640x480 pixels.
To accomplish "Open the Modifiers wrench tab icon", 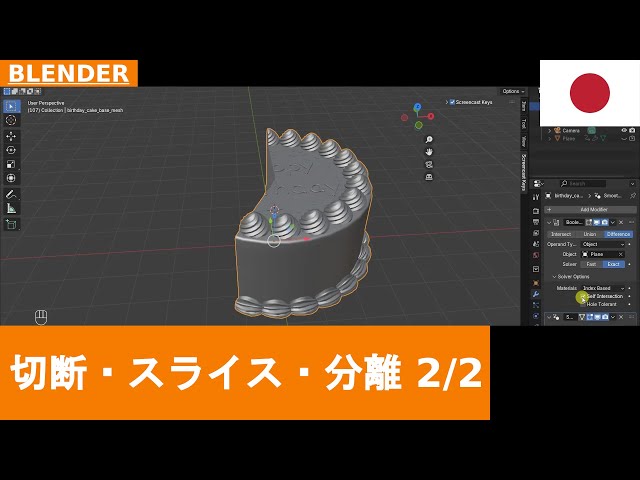I will tap(536, 294).
